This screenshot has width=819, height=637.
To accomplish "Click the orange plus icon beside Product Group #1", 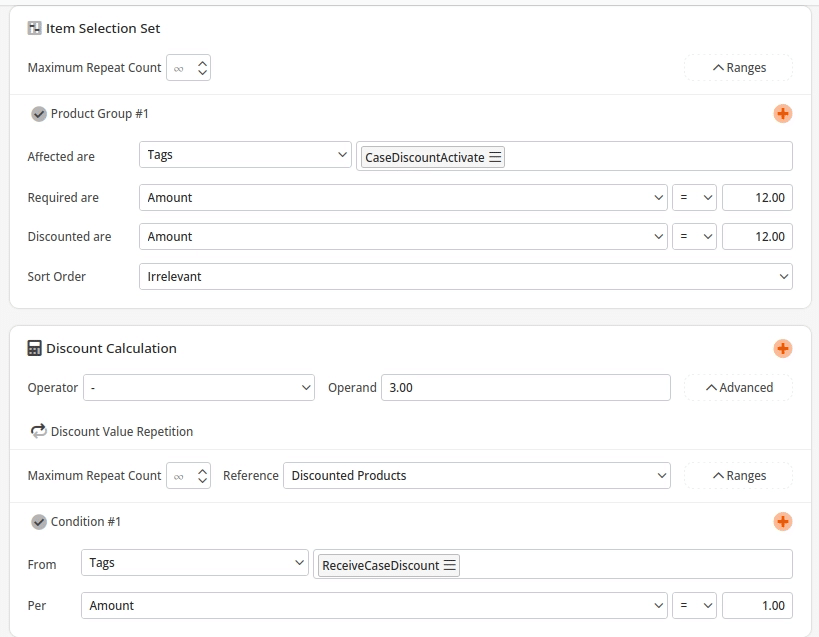I will [782, 114].
